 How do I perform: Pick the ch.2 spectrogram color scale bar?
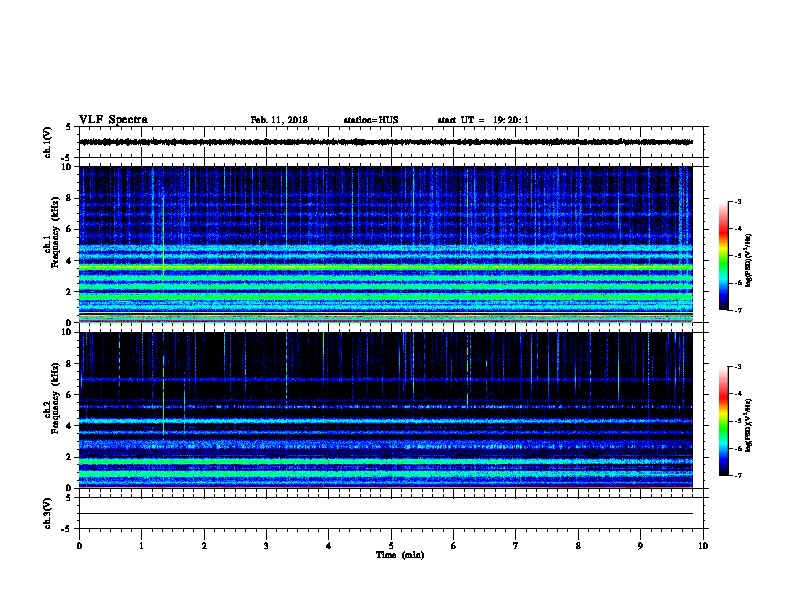[724, 421]
